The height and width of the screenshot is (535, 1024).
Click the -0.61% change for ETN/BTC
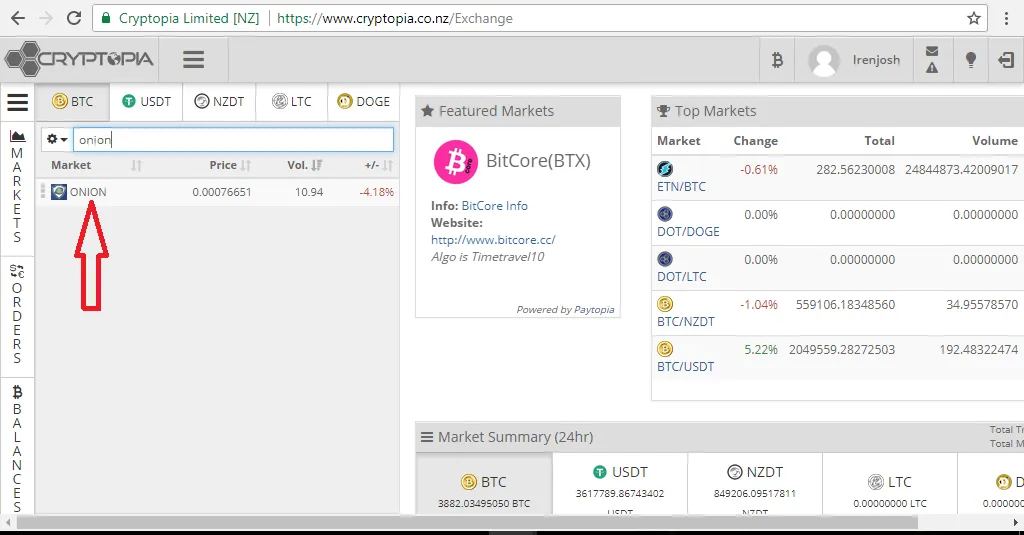click(x=759, y=170)
